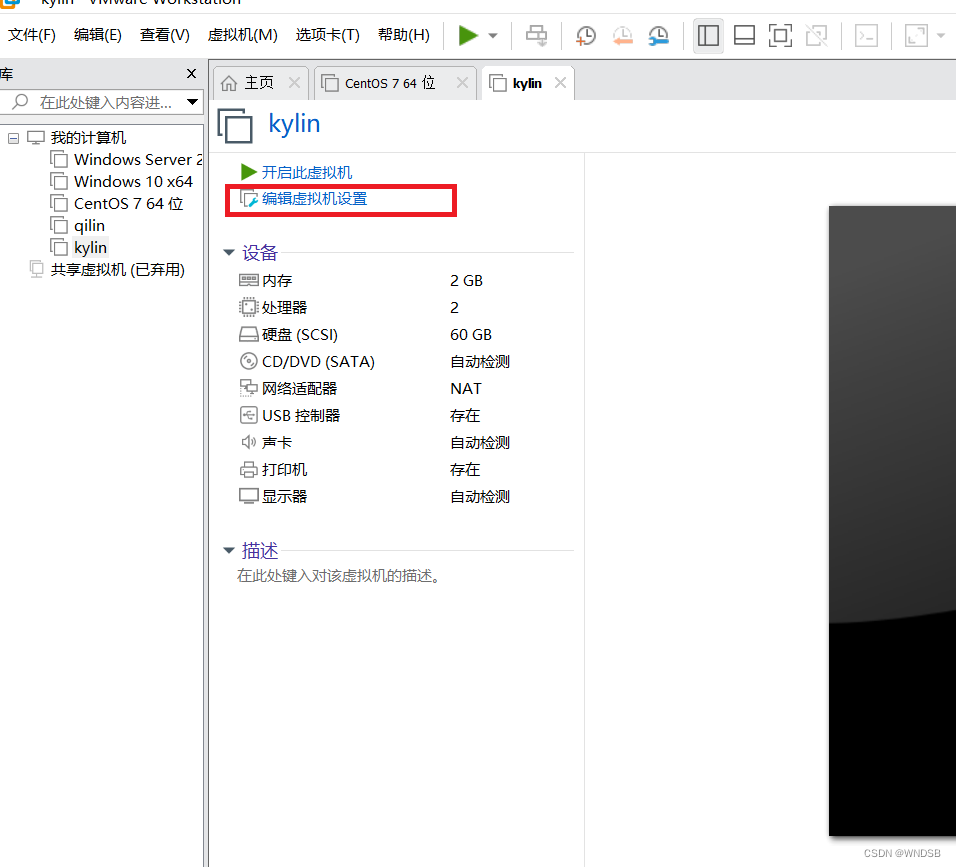The height and width of the screenshot is (867, 956).
Task: Open the power options dropdown arrow beside play
Action: [x=493, y=35]
